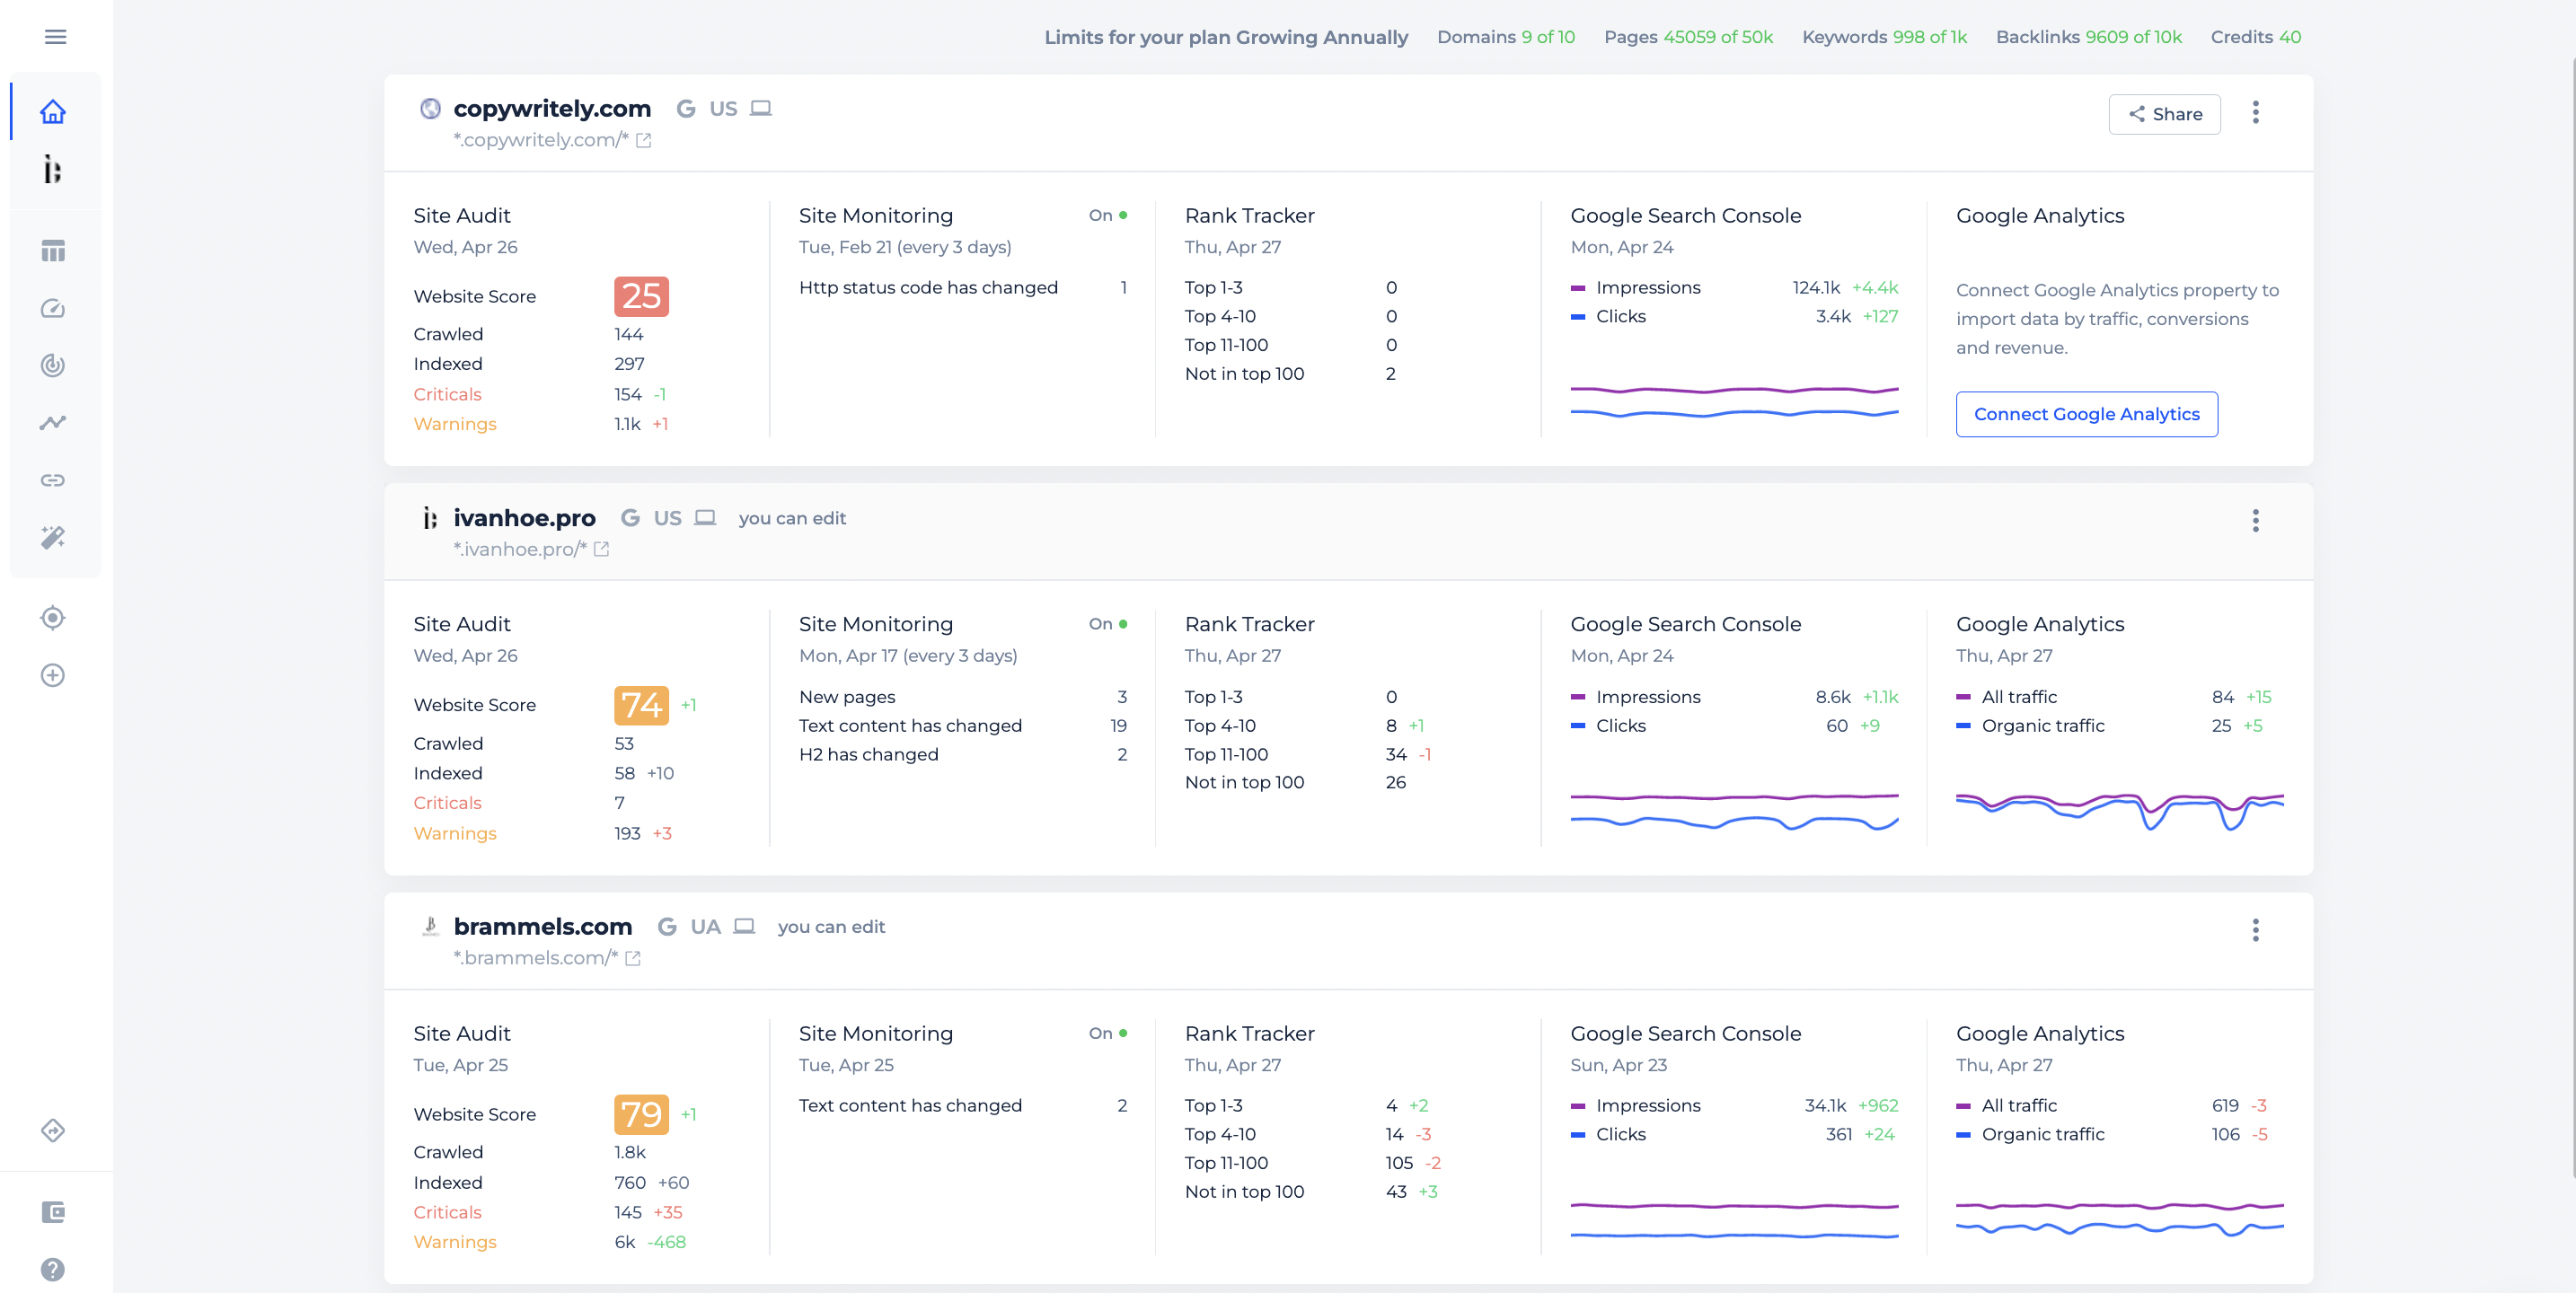Click 'New pages' monitoring row on ivanhoe.pro
The image size is (2576, 1293).
(963, 696)
